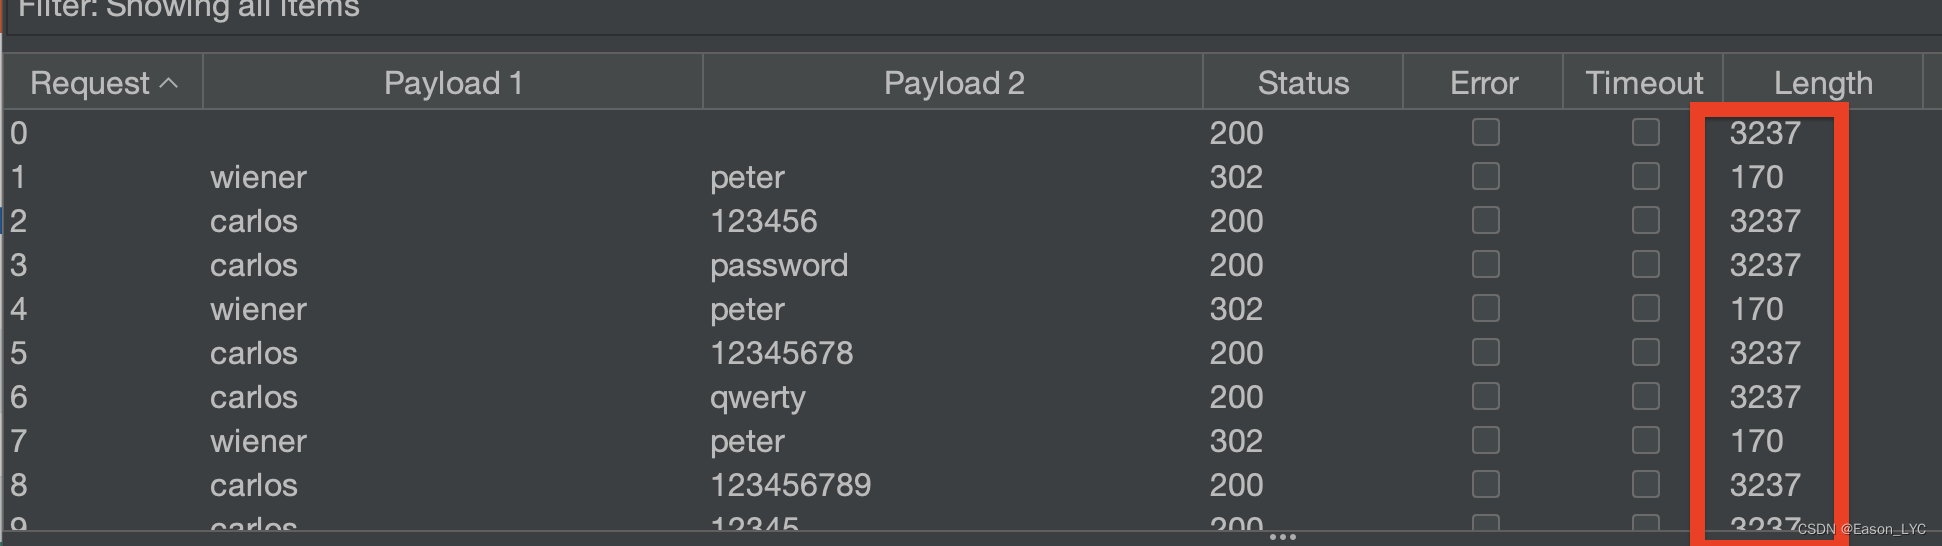Toggle Timeout checkbox for request 1
The image size is (1942, 546).
pyautogui.click(x=1646, y=176)
